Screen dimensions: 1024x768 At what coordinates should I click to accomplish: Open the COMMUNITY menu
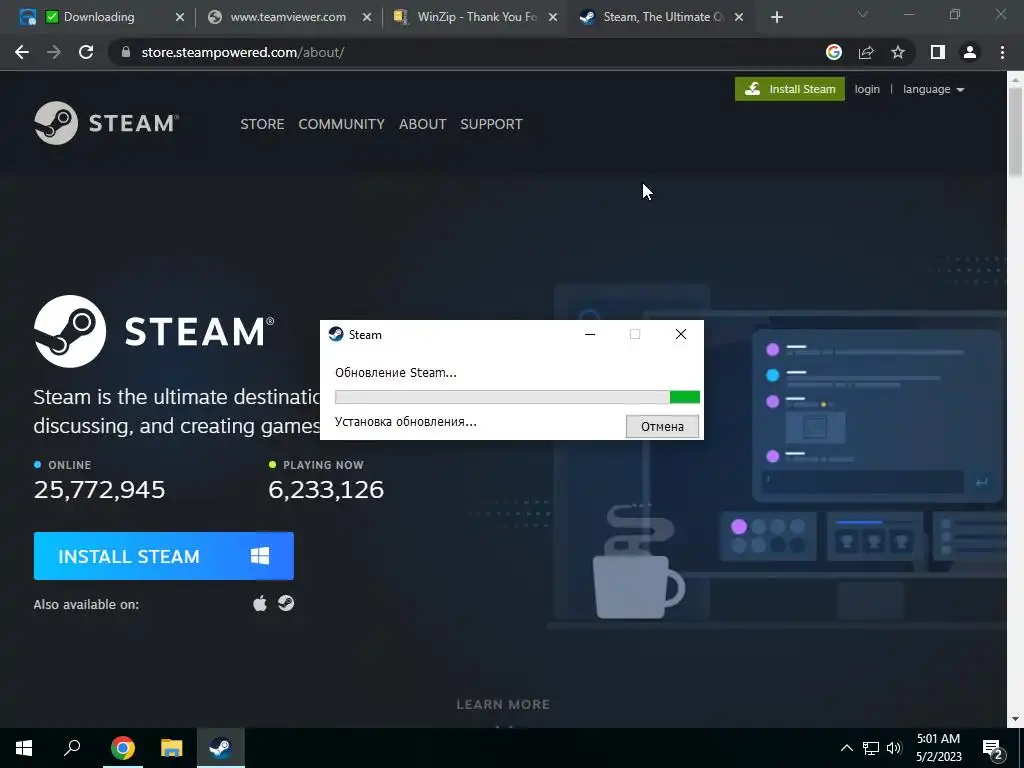click(x=342, y=124)
